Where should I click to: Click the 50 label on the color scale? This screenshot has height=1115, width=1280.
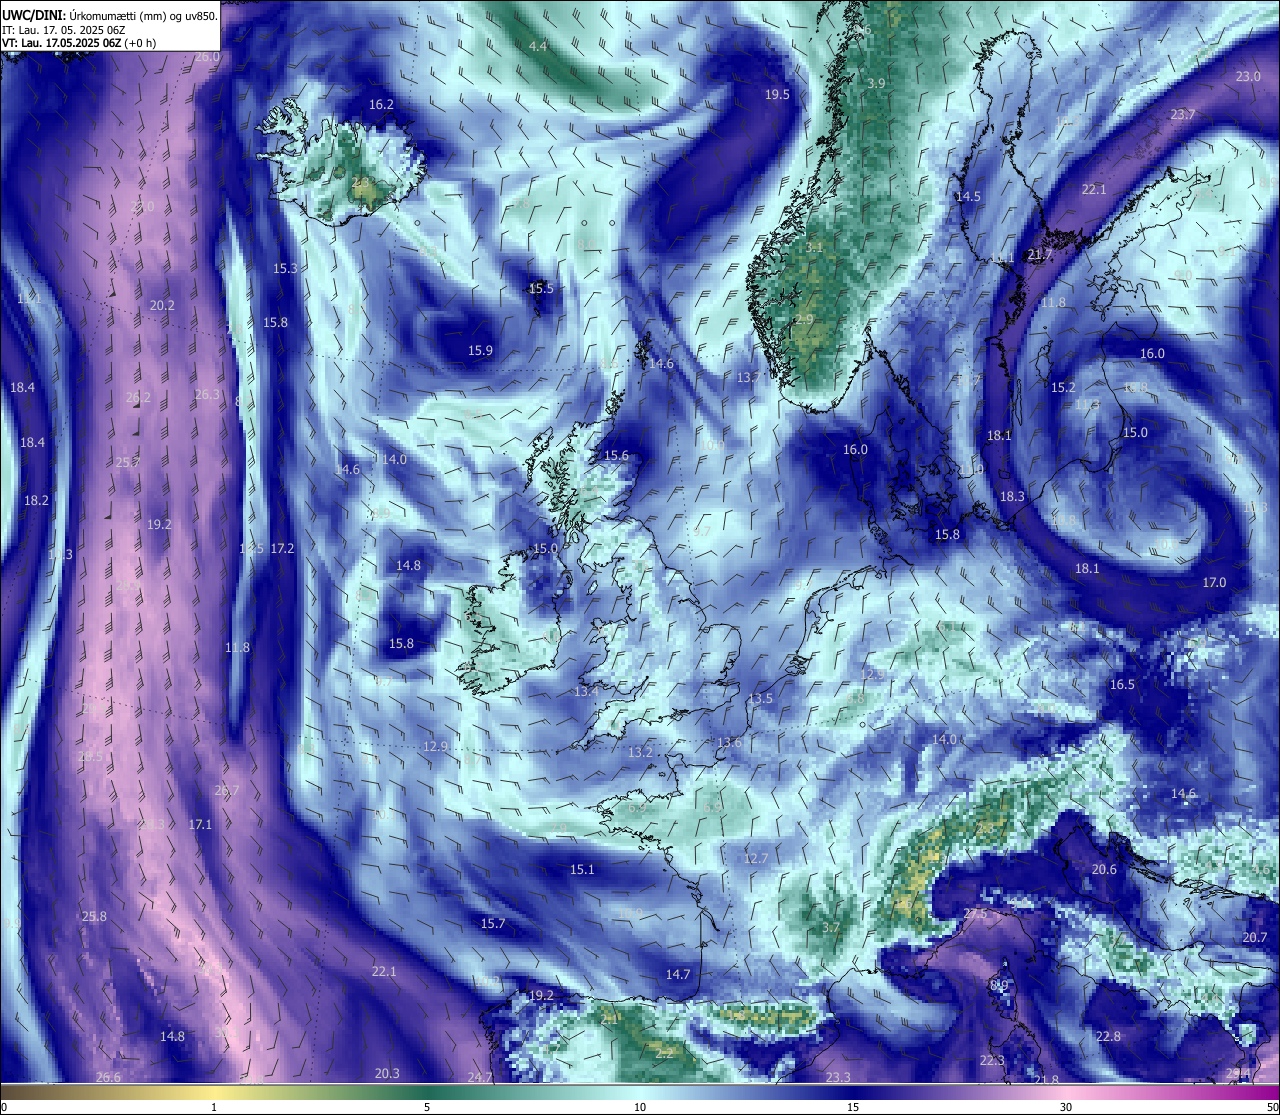(1272, 1106)
